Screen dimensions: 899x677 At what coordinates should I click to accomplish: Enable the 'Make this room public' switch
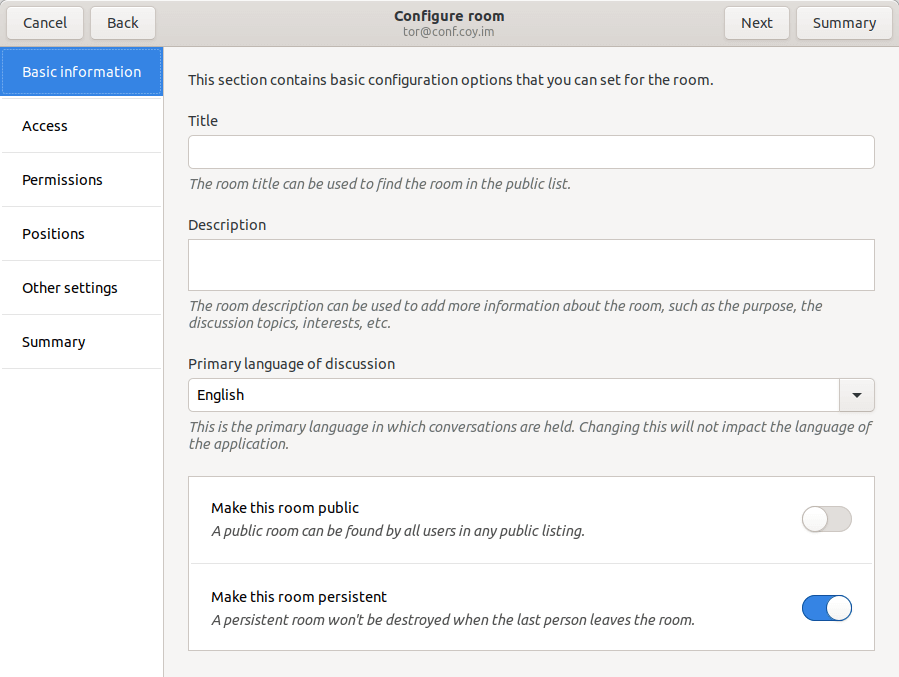[x=826, y=519]
